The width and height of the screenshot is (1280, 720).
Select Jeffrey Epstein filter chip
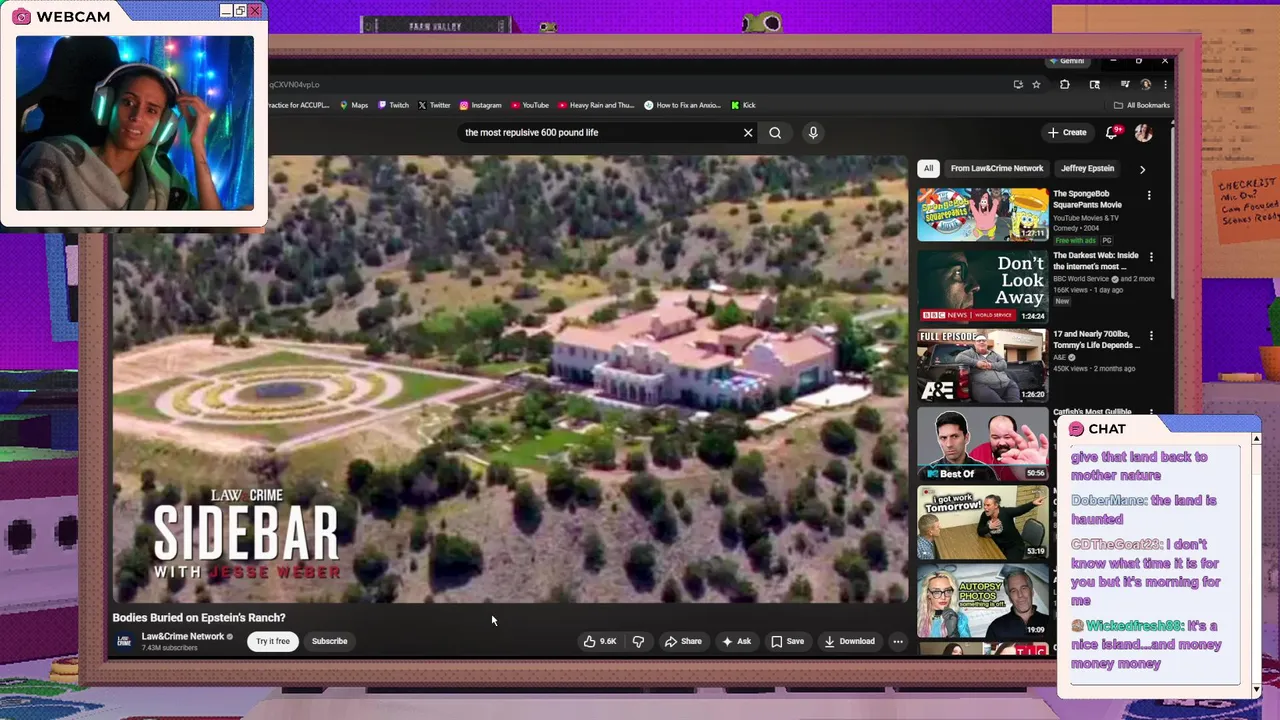coord(1087,168)
